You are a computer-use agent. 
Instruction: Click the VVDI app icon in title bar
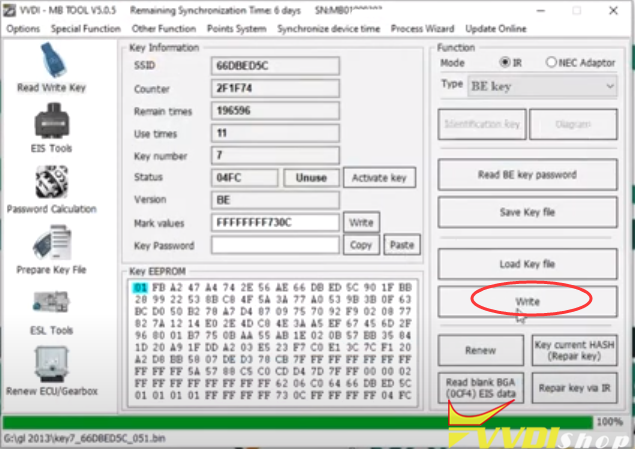(x=9, y=11)
